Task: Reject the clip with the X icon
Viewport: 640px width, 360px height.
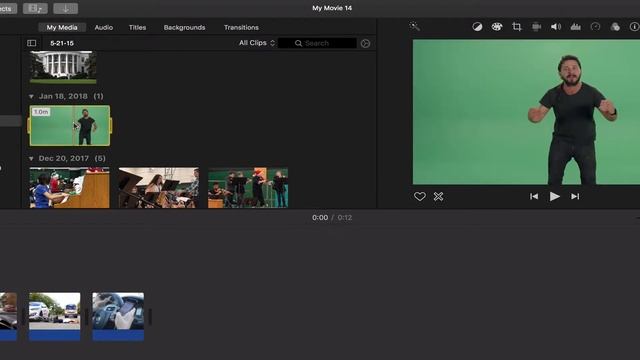Action: tap(438, 196)
